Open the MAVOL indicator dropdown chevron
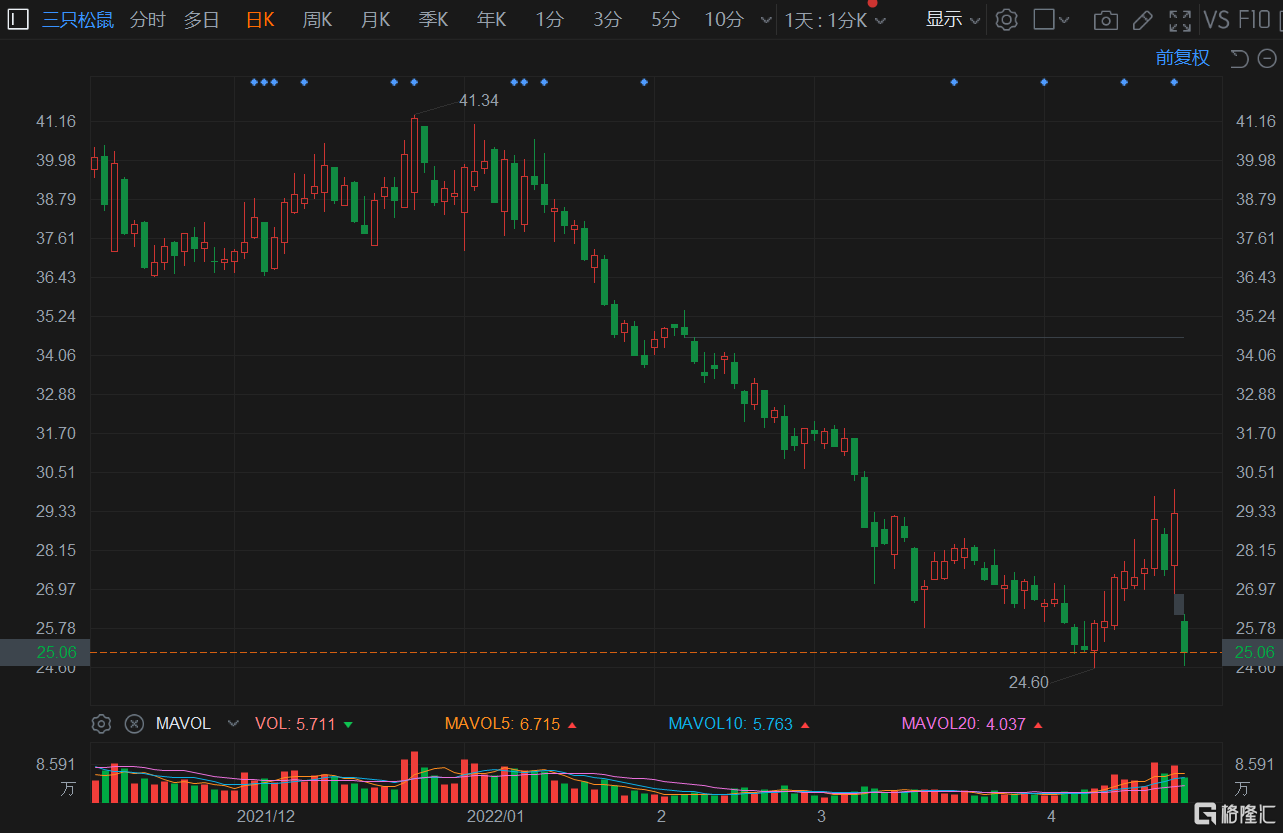Image resolution: width=1283 pixels, height=833 pixels. (234, 723)
